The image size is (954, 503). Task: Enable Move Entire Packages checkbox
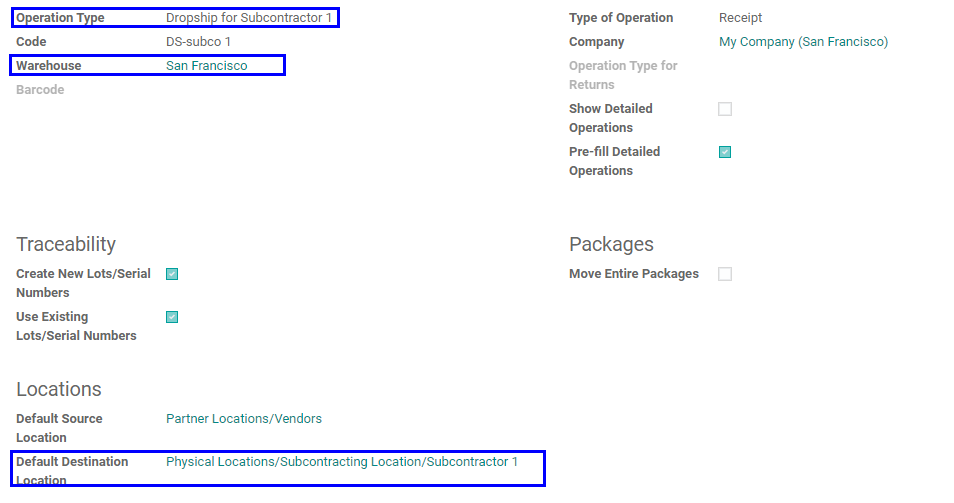[x=725, y=274]
